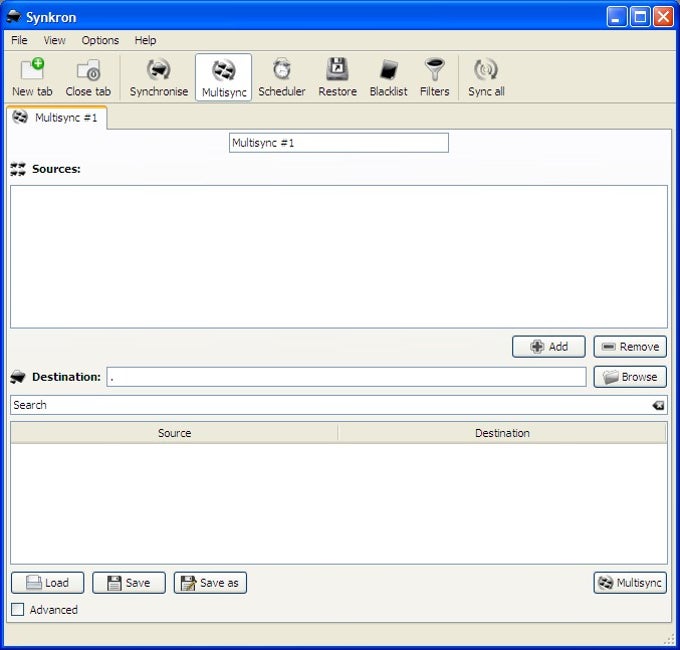The image size is (680, 650).
Task: Click inside the Sources list area
Action: [339, 257]
